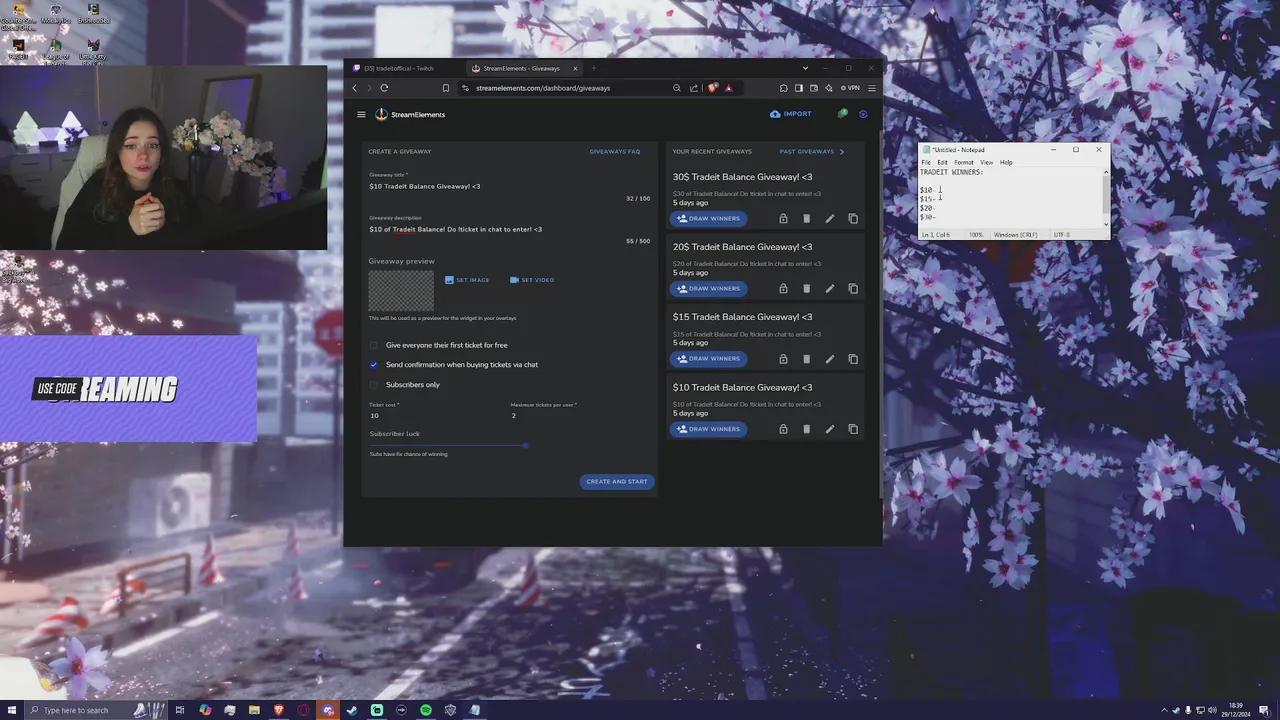1280x720 pixels.
Task: Open the Giveaways FAQ link
Action: point(614,151)
